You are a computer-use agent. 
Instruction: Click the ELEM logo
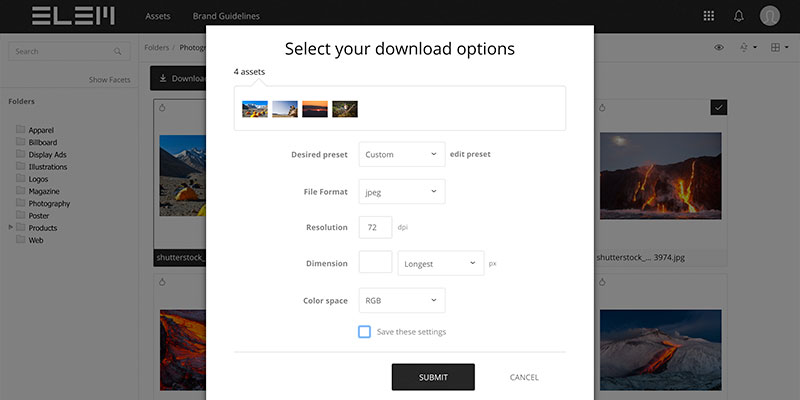pos(73,16)
